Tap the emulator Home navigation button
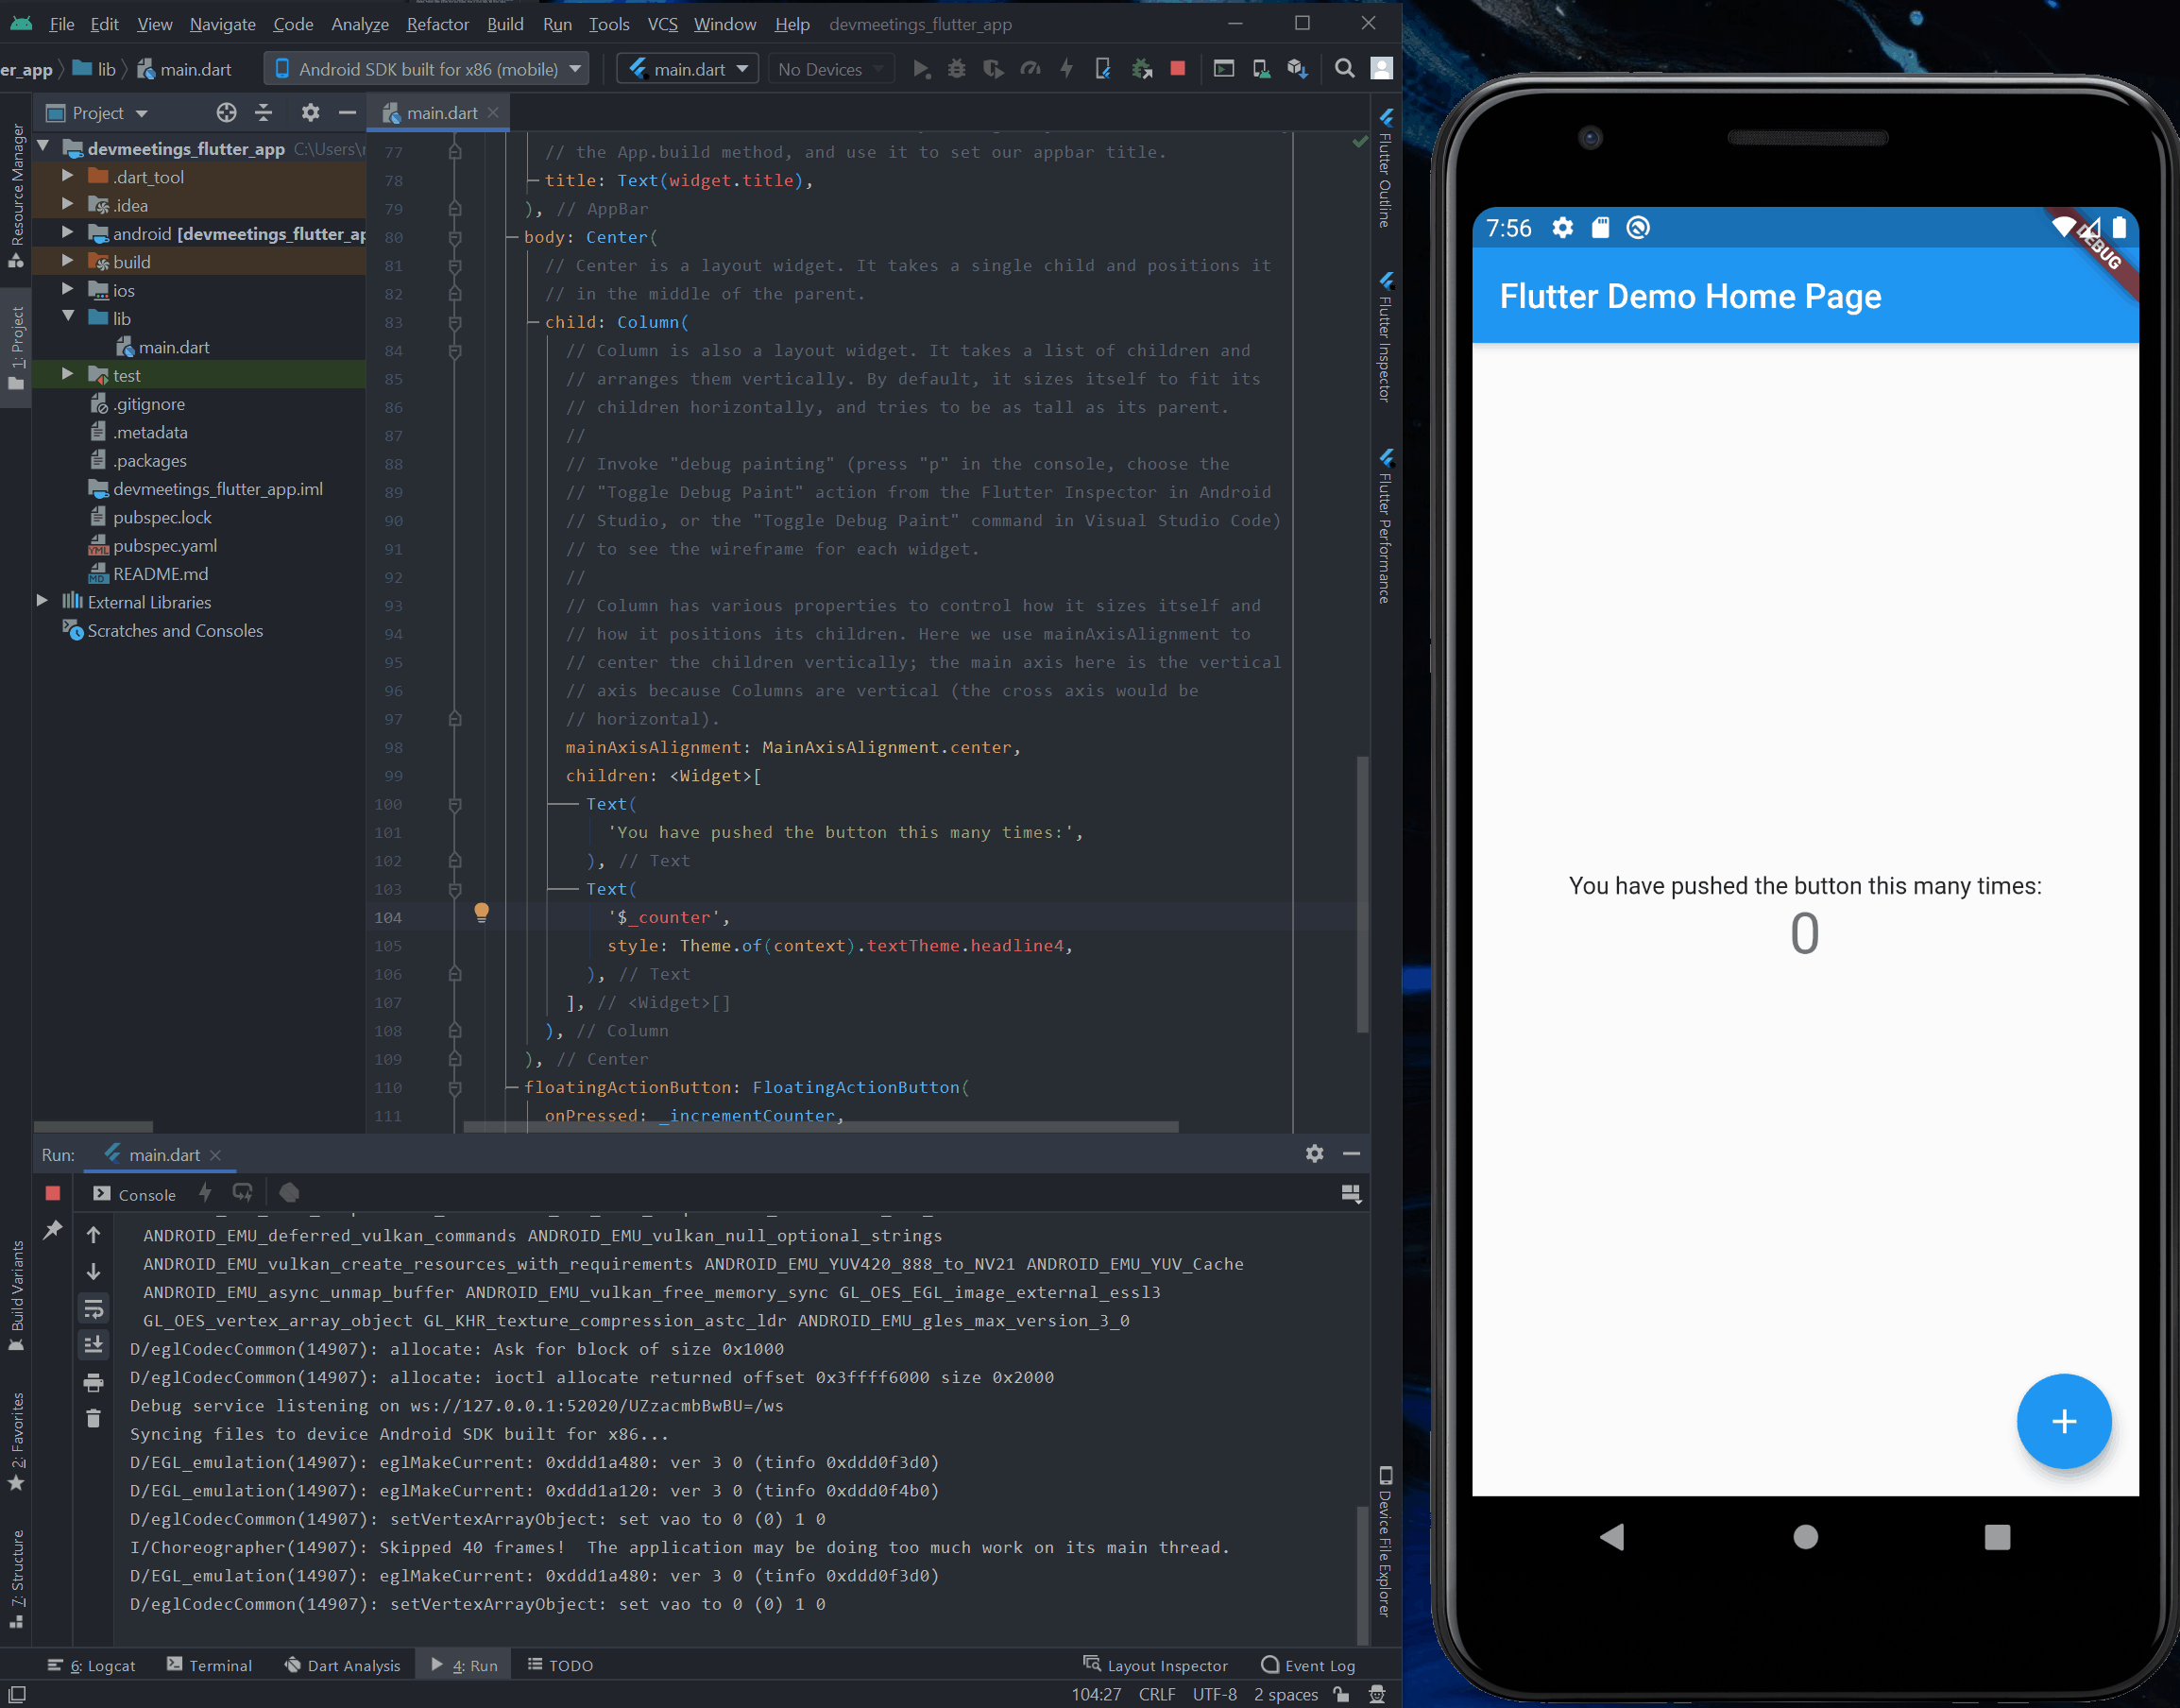The height and width of the screenshot is (1708, 2180). 1805,1537
